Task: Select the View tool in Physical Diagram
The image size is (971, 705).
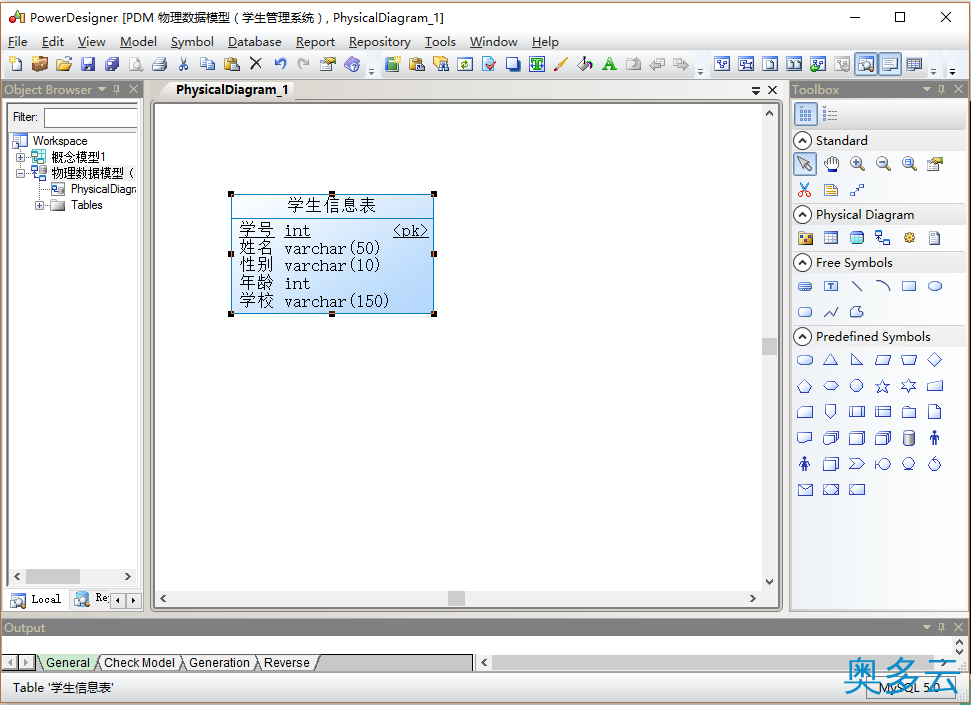Action: pyautogui.click(x=857, y=238)
